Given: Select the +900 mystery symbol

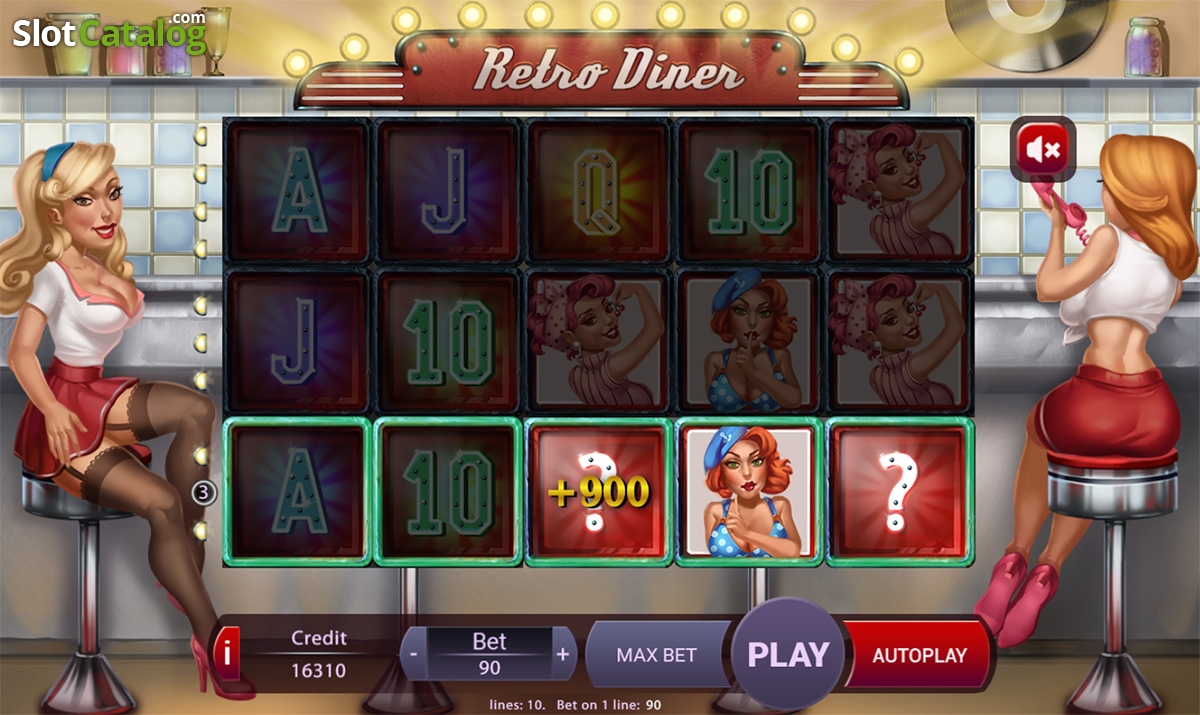Looking at the screenshot, I should point(599,492).
